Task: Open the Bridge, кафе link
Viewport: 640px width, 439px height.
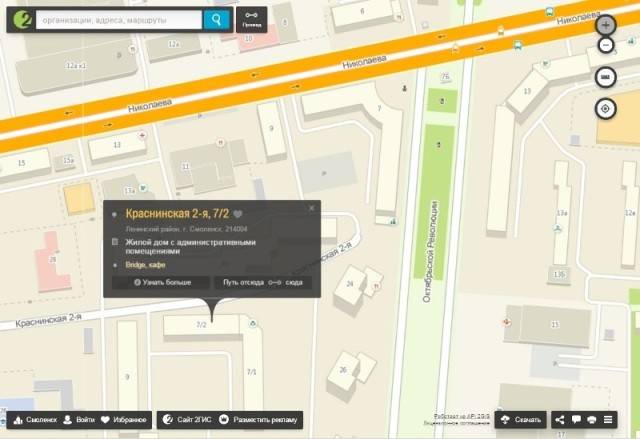Action: (x=147, y=265)
